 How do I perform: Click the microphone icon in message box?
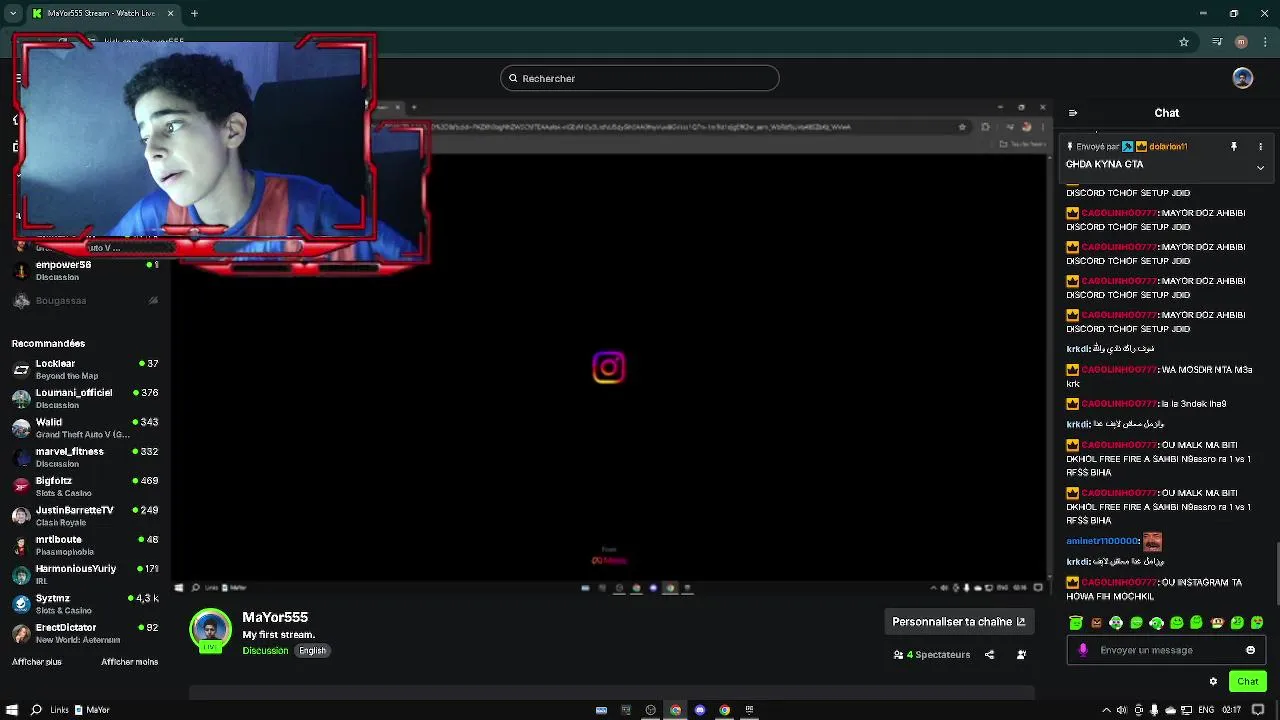(x=1083, y=650)
